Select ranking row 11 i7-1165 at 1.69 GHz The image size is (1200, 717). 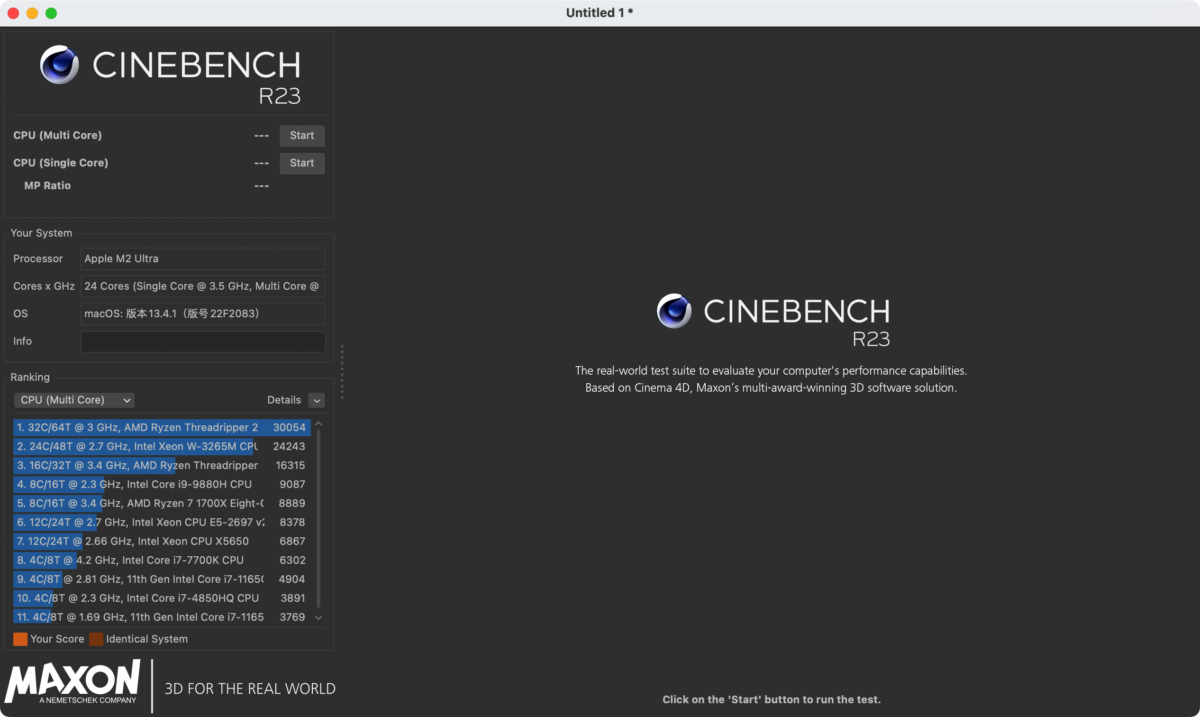[161, 617]
